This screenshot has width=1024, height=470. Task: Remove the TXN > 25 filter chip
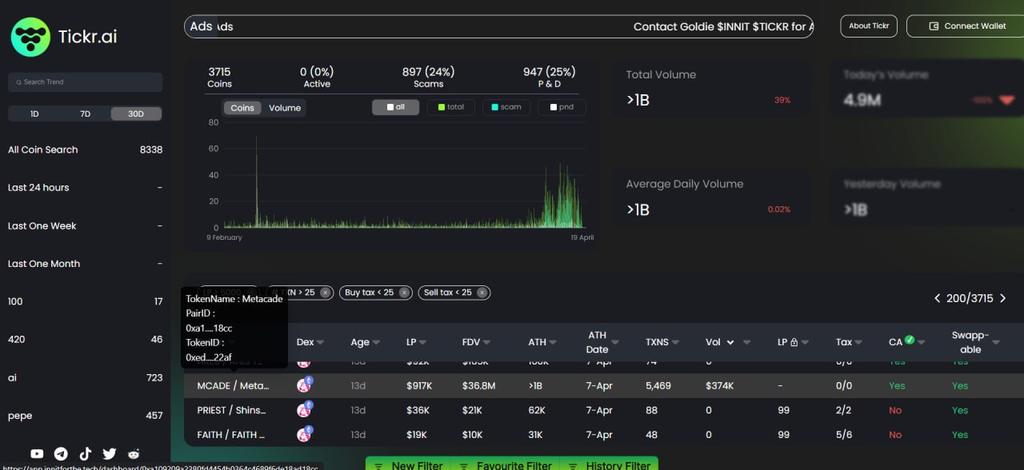coord(325,292)
